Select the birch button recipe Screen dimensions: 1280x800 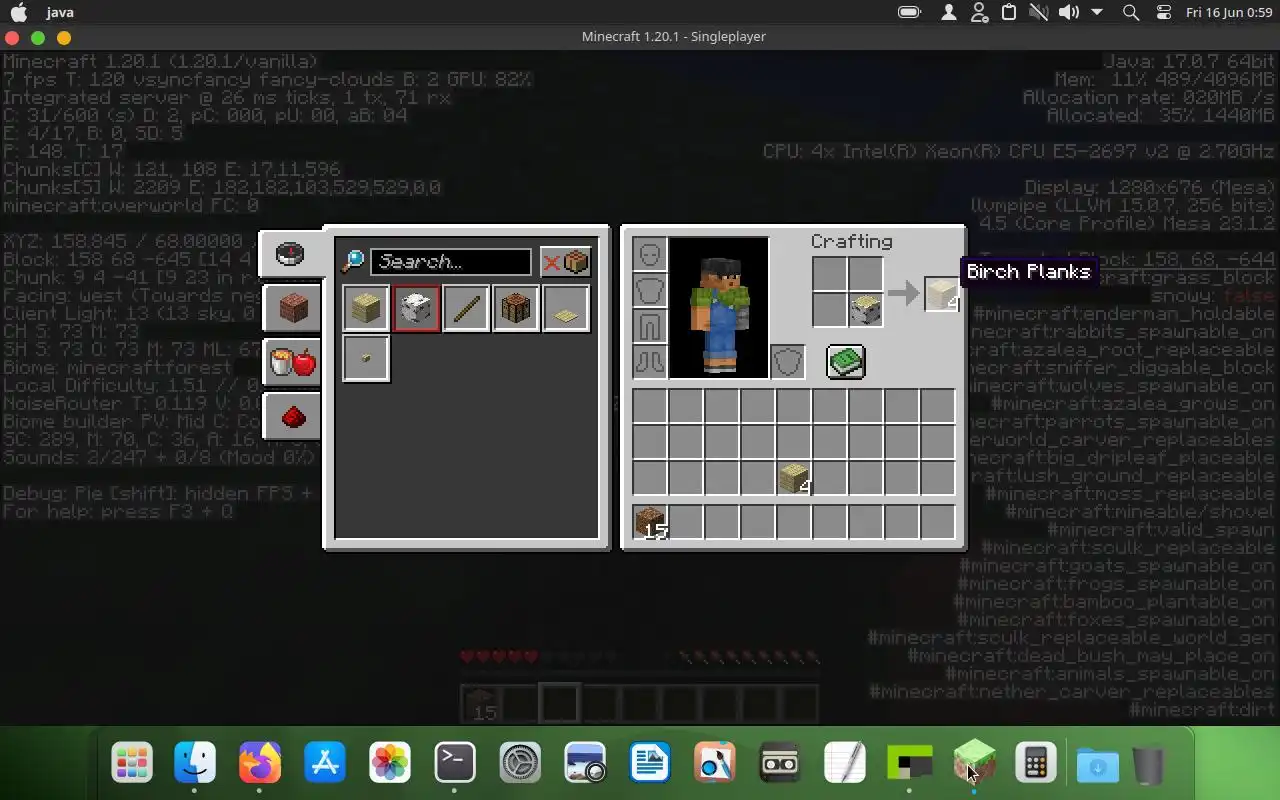coord(366,358)
